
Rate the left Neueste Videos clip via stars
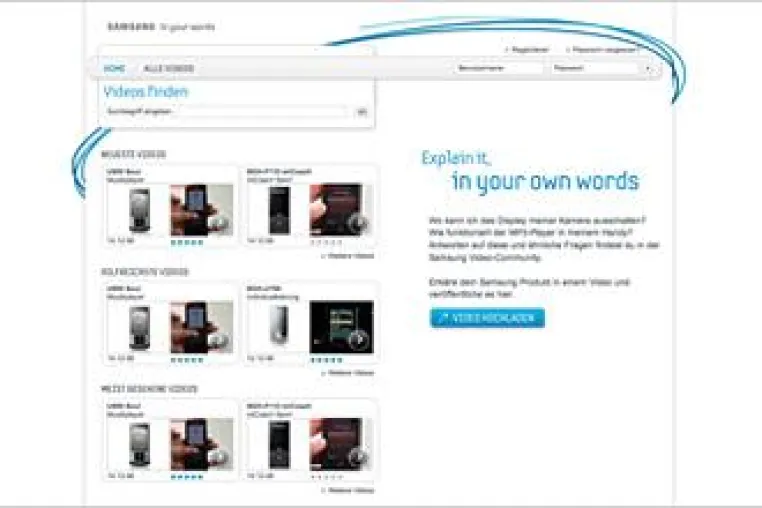pos(187,242)
